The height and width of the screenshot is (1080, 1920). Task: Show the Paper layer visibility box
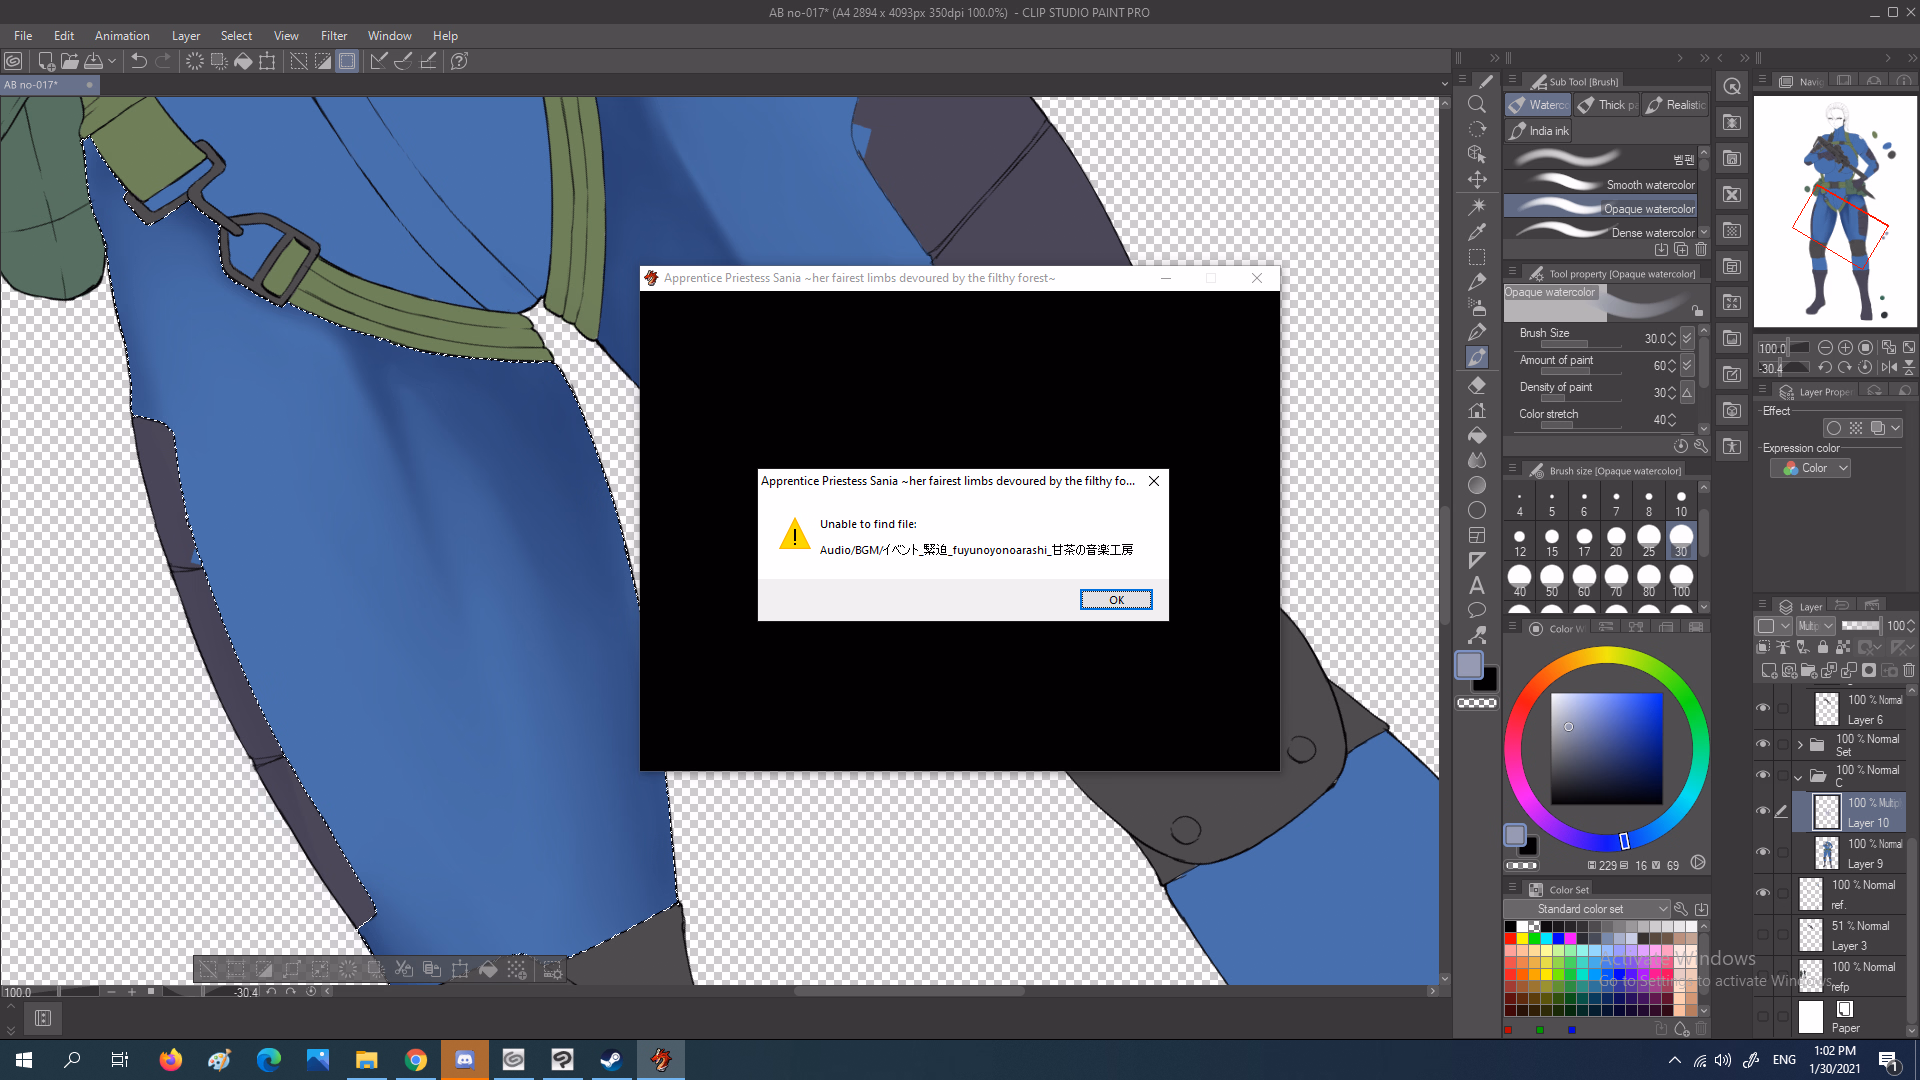click(x=1763, y=1017)
